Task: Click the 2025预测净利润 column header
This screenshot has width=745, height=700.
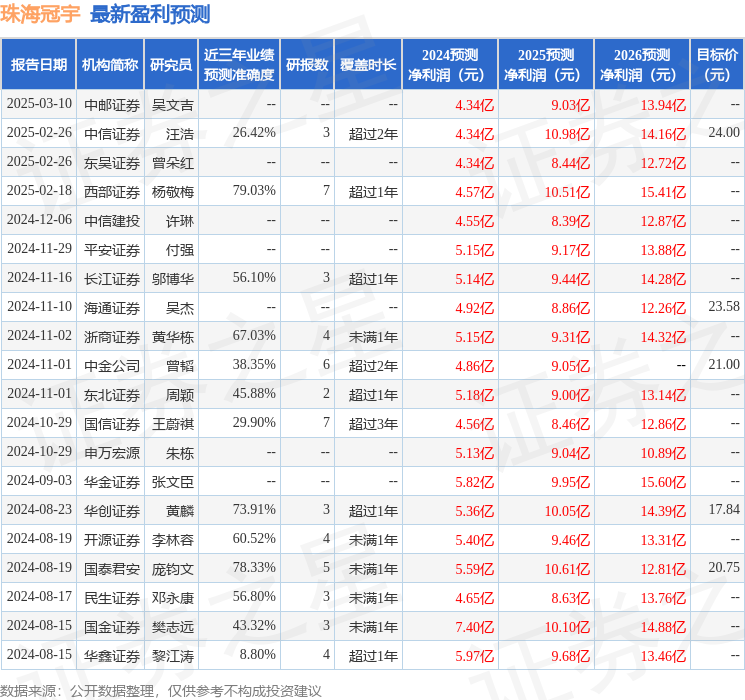Action: pyautogui.click(x=546, y=65)
